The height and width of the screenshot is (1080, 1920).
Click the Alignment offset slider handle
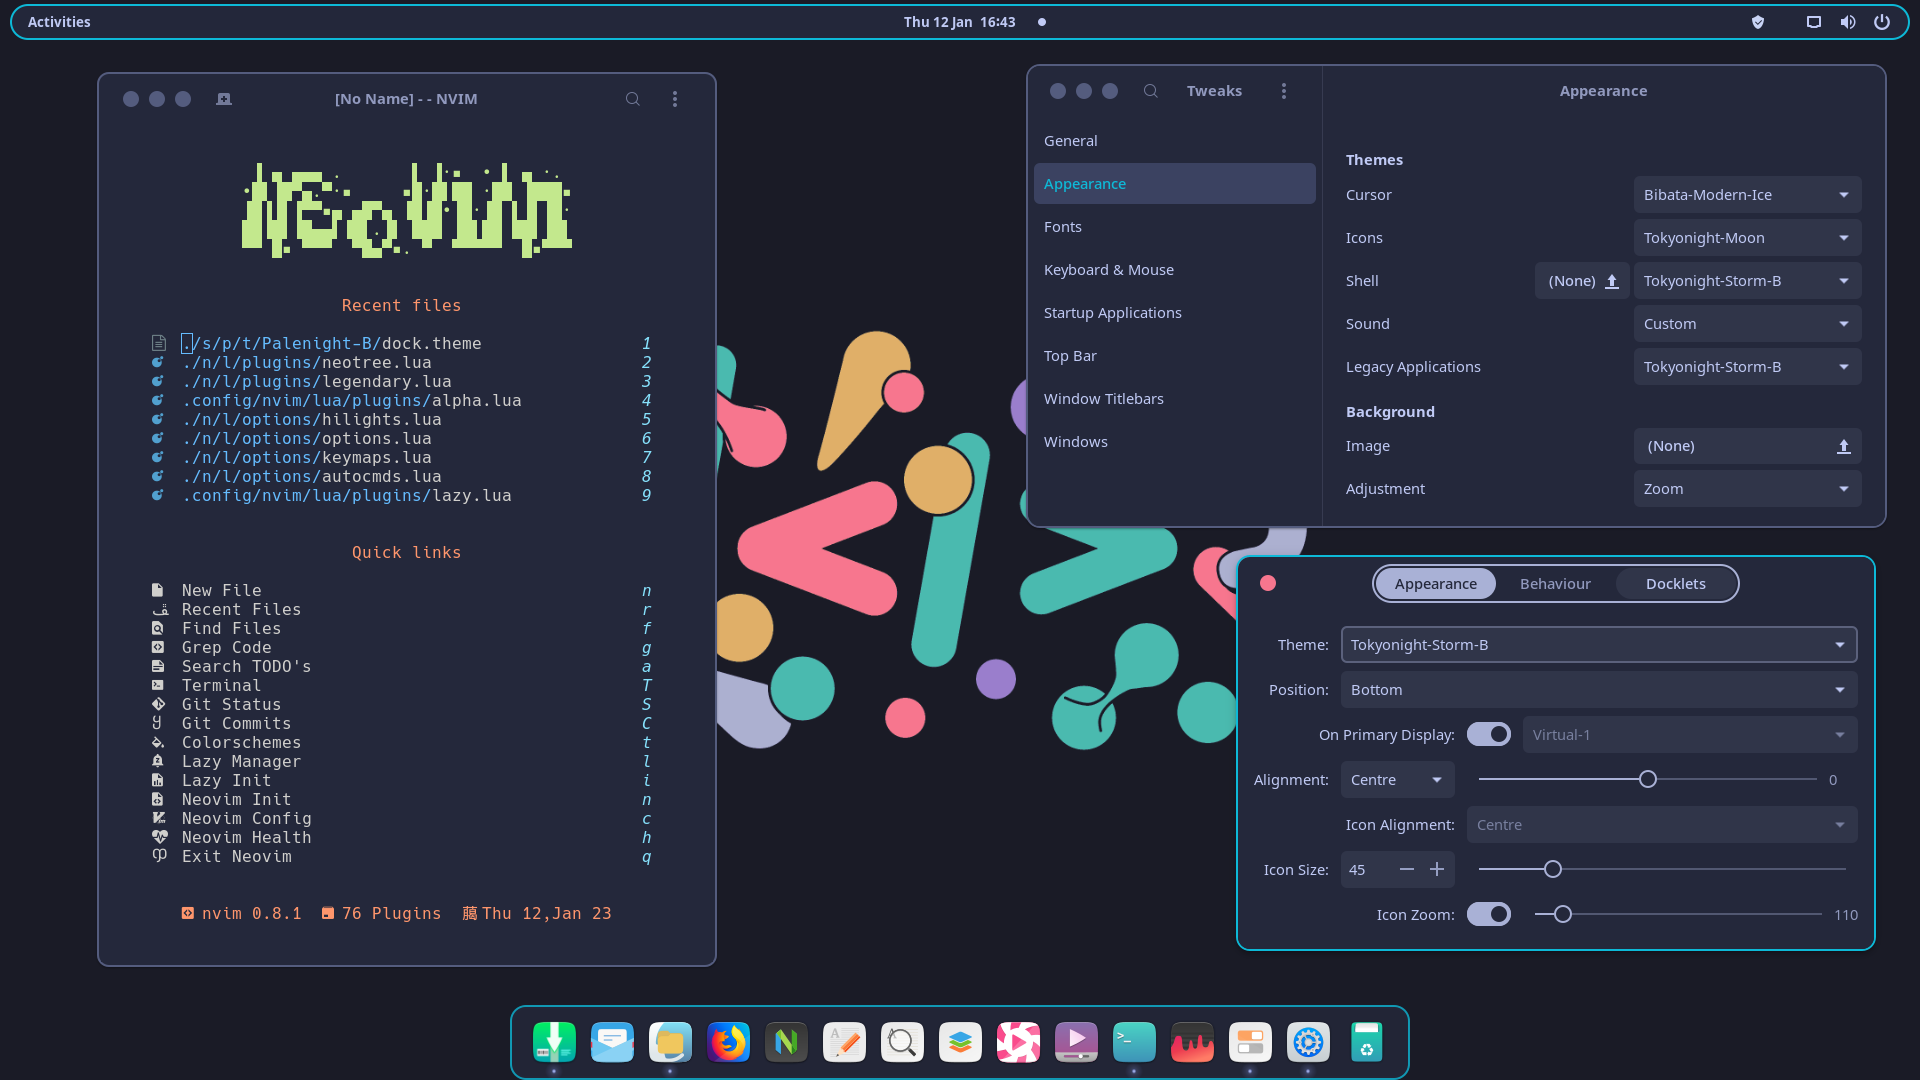(1648, 779)
